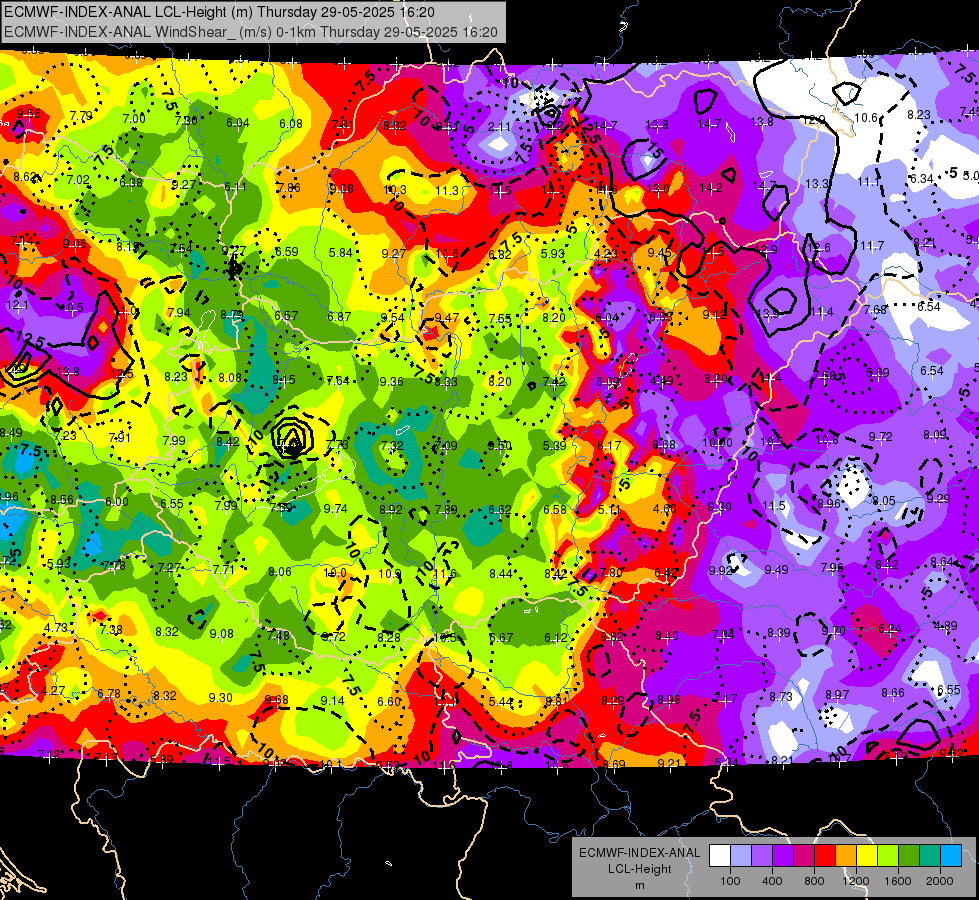
Task: Click the wind shear value 5.69
Action: (x=878, y=373)
